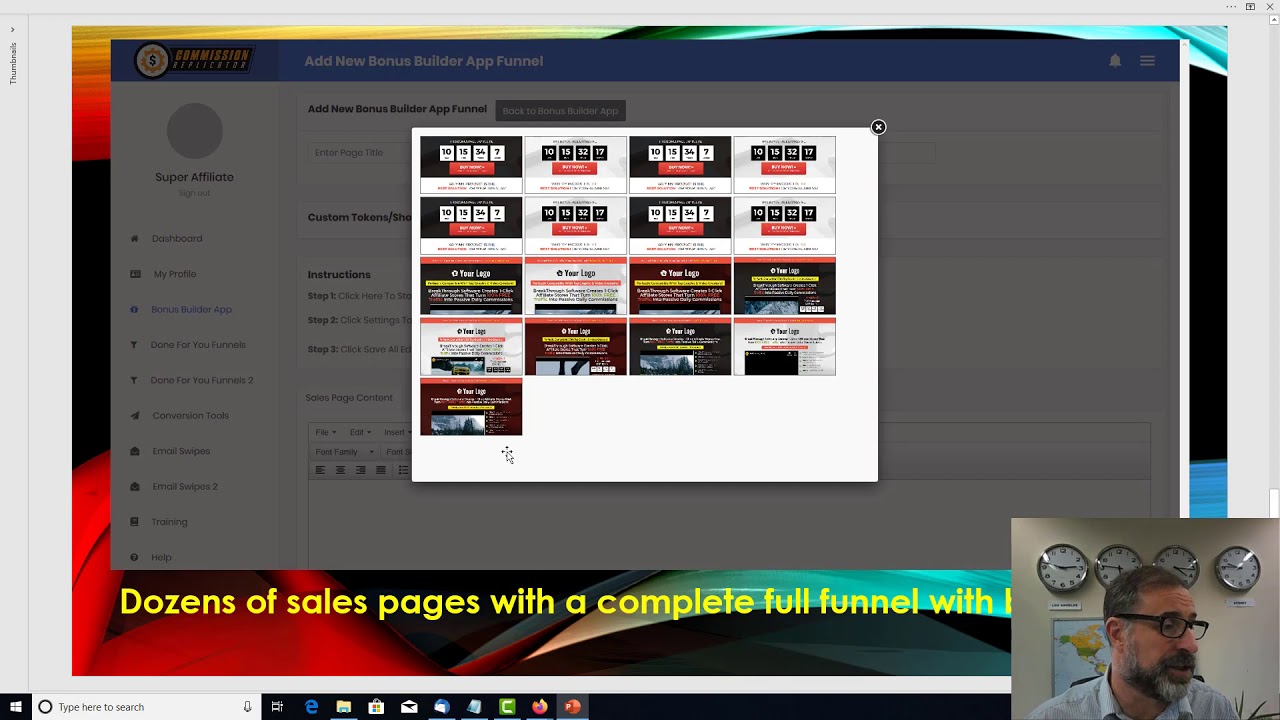
Task: Click the Done For You Funnels 2 funnel icon
Action: pos(134,380)
